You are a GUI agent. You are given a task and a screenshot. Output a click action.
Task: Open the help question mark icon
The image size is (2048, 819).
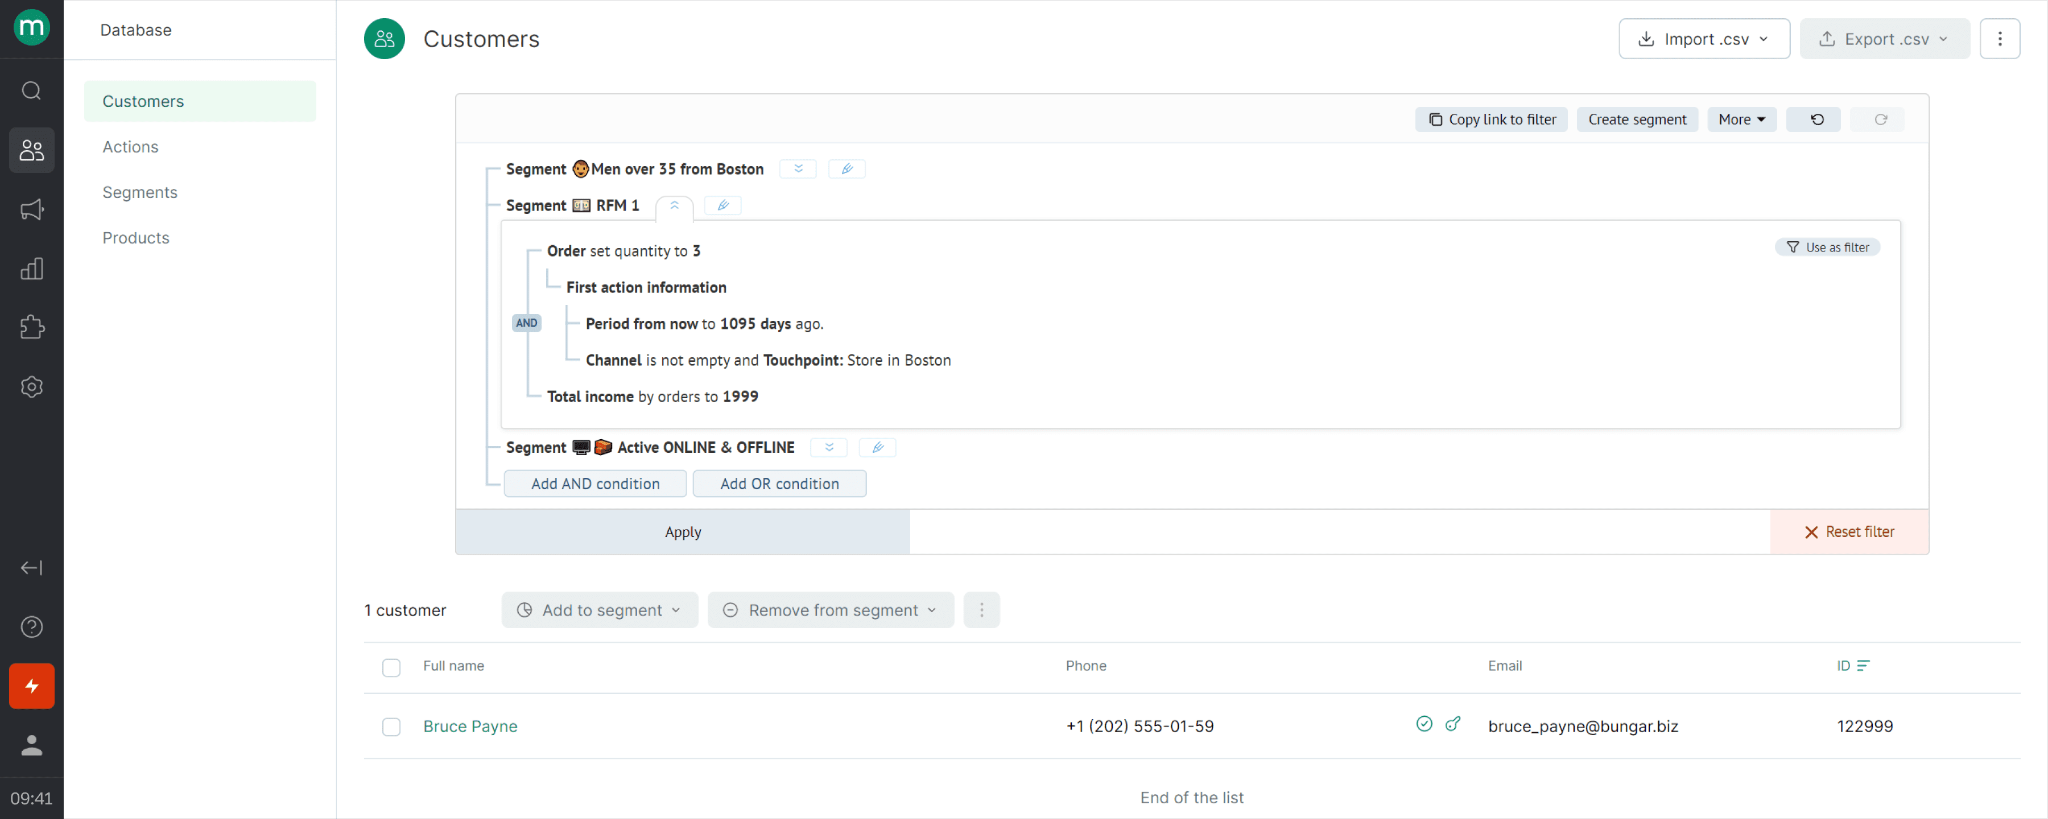pyautogui.click(x=32, y=627)
